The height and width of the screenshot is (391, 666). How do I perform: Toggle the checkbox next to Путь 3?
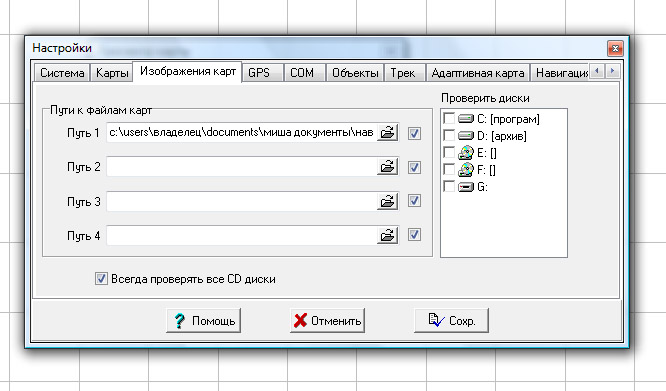pos(414,200)
